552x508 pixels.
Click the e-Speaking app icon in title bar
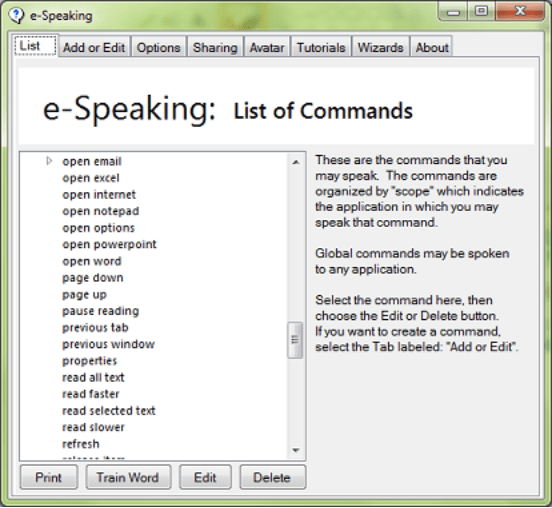[16, 15]
